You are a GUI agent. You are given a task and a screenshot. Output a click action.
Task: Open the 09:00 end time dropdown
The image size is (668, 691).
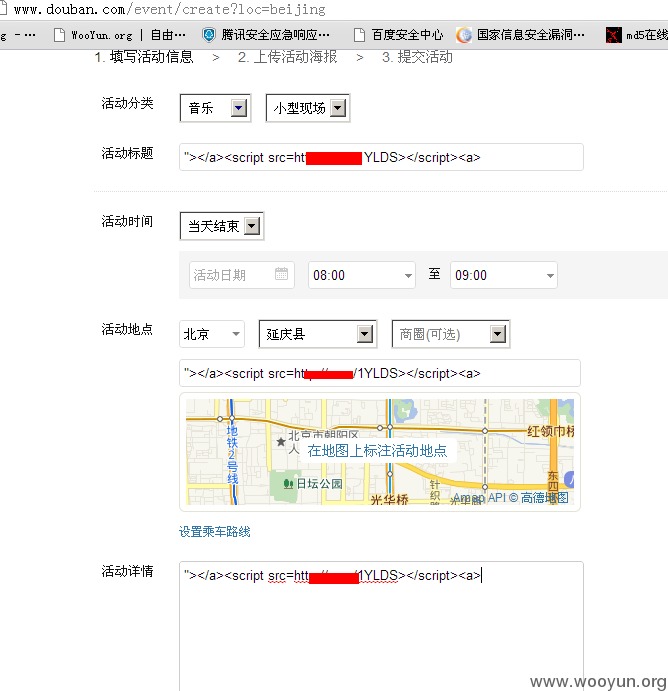point(504,275)
